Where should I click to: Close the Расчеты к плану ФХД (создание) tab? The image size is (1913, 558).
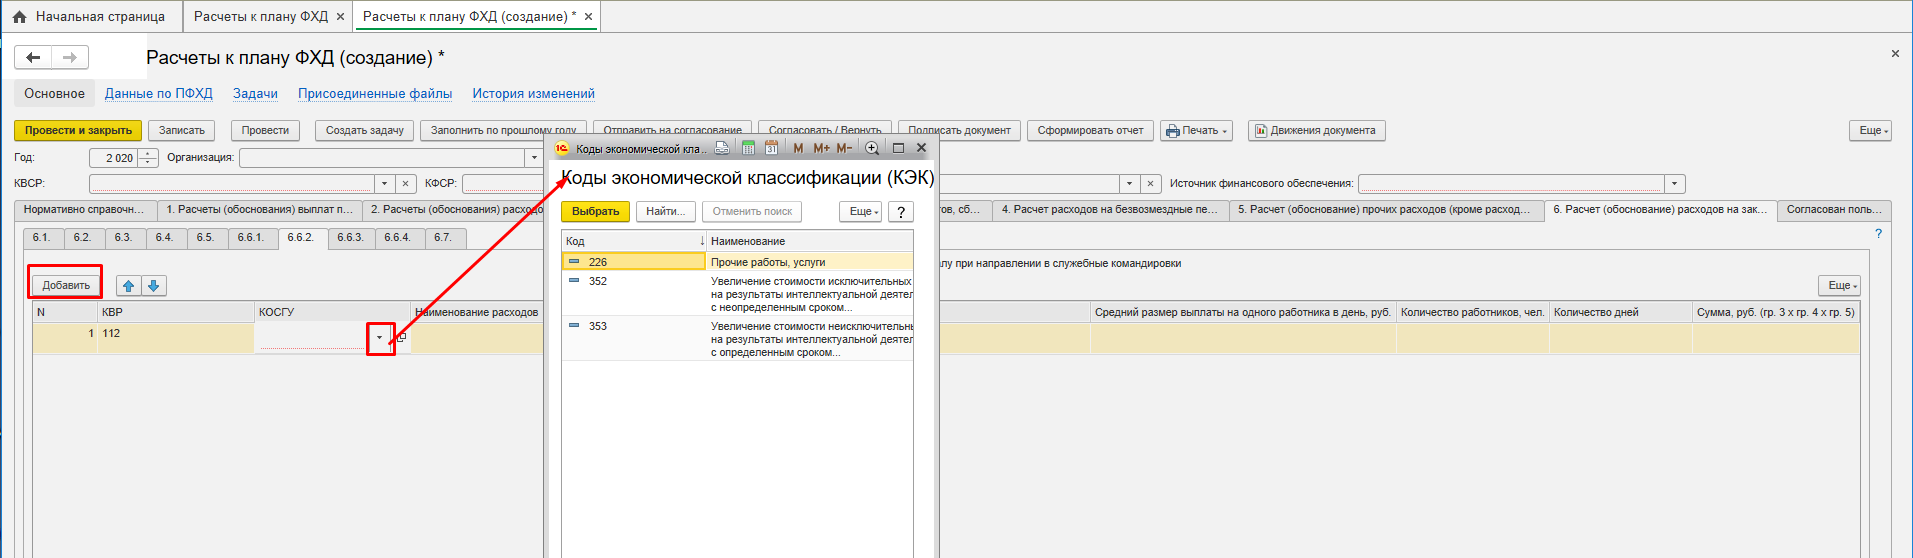tap(588, 17)
